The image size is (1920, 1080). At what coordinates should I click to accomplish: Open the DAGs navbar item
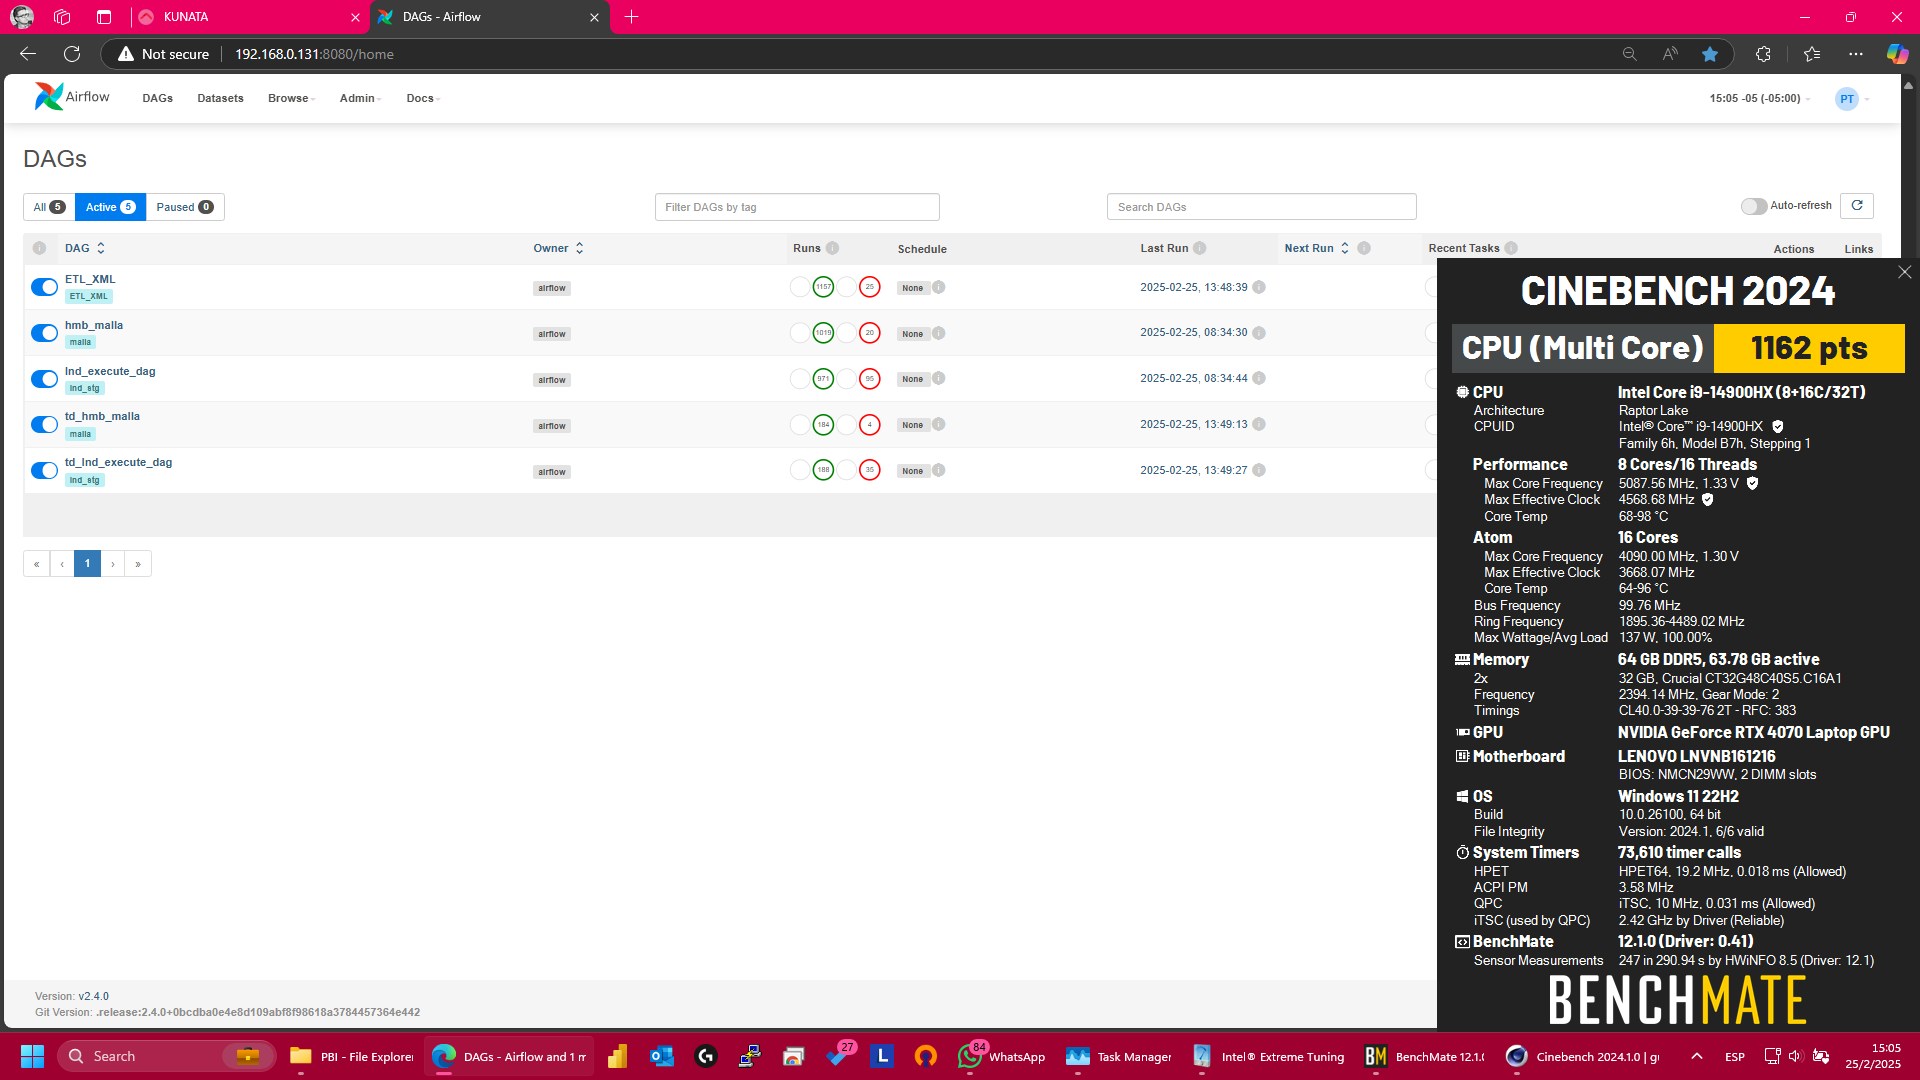pyautogui.click(x=158, y=98)
